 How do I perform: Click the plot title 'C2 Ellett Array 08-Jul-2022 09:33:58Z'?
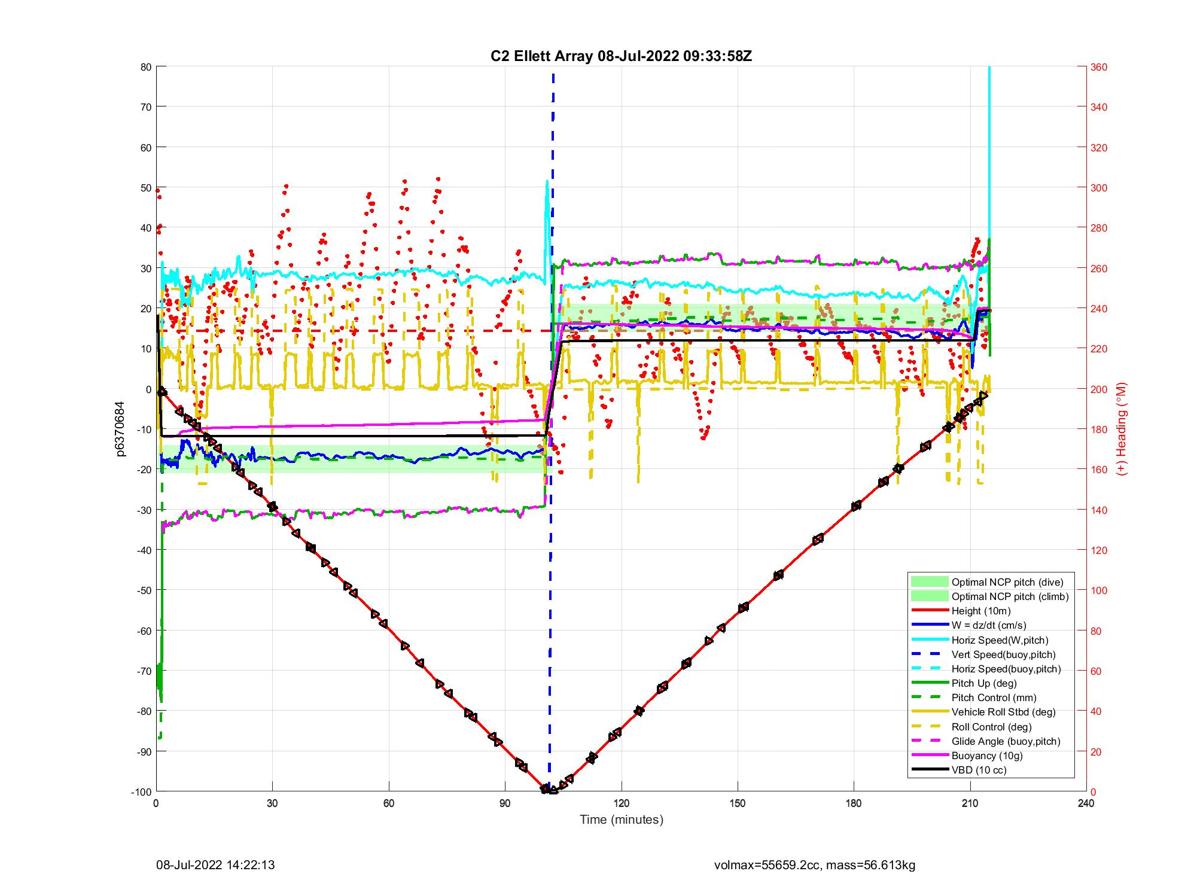[x=621, y=56]
